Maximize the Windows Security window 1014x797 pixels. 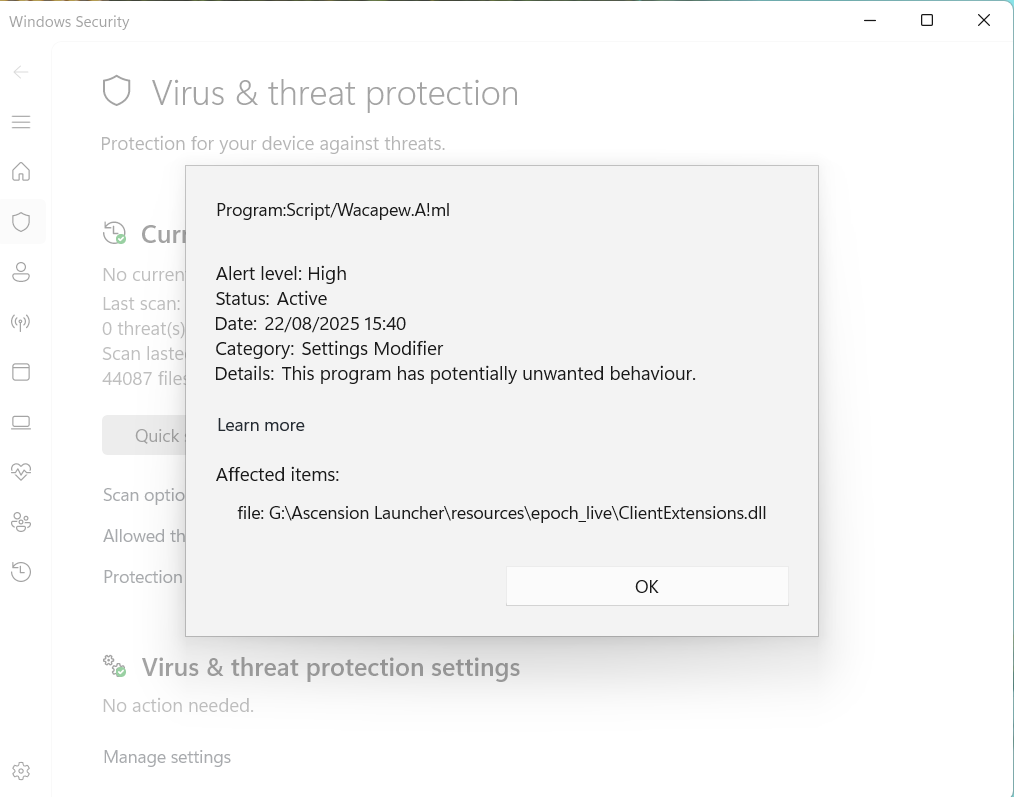point(927,21)
